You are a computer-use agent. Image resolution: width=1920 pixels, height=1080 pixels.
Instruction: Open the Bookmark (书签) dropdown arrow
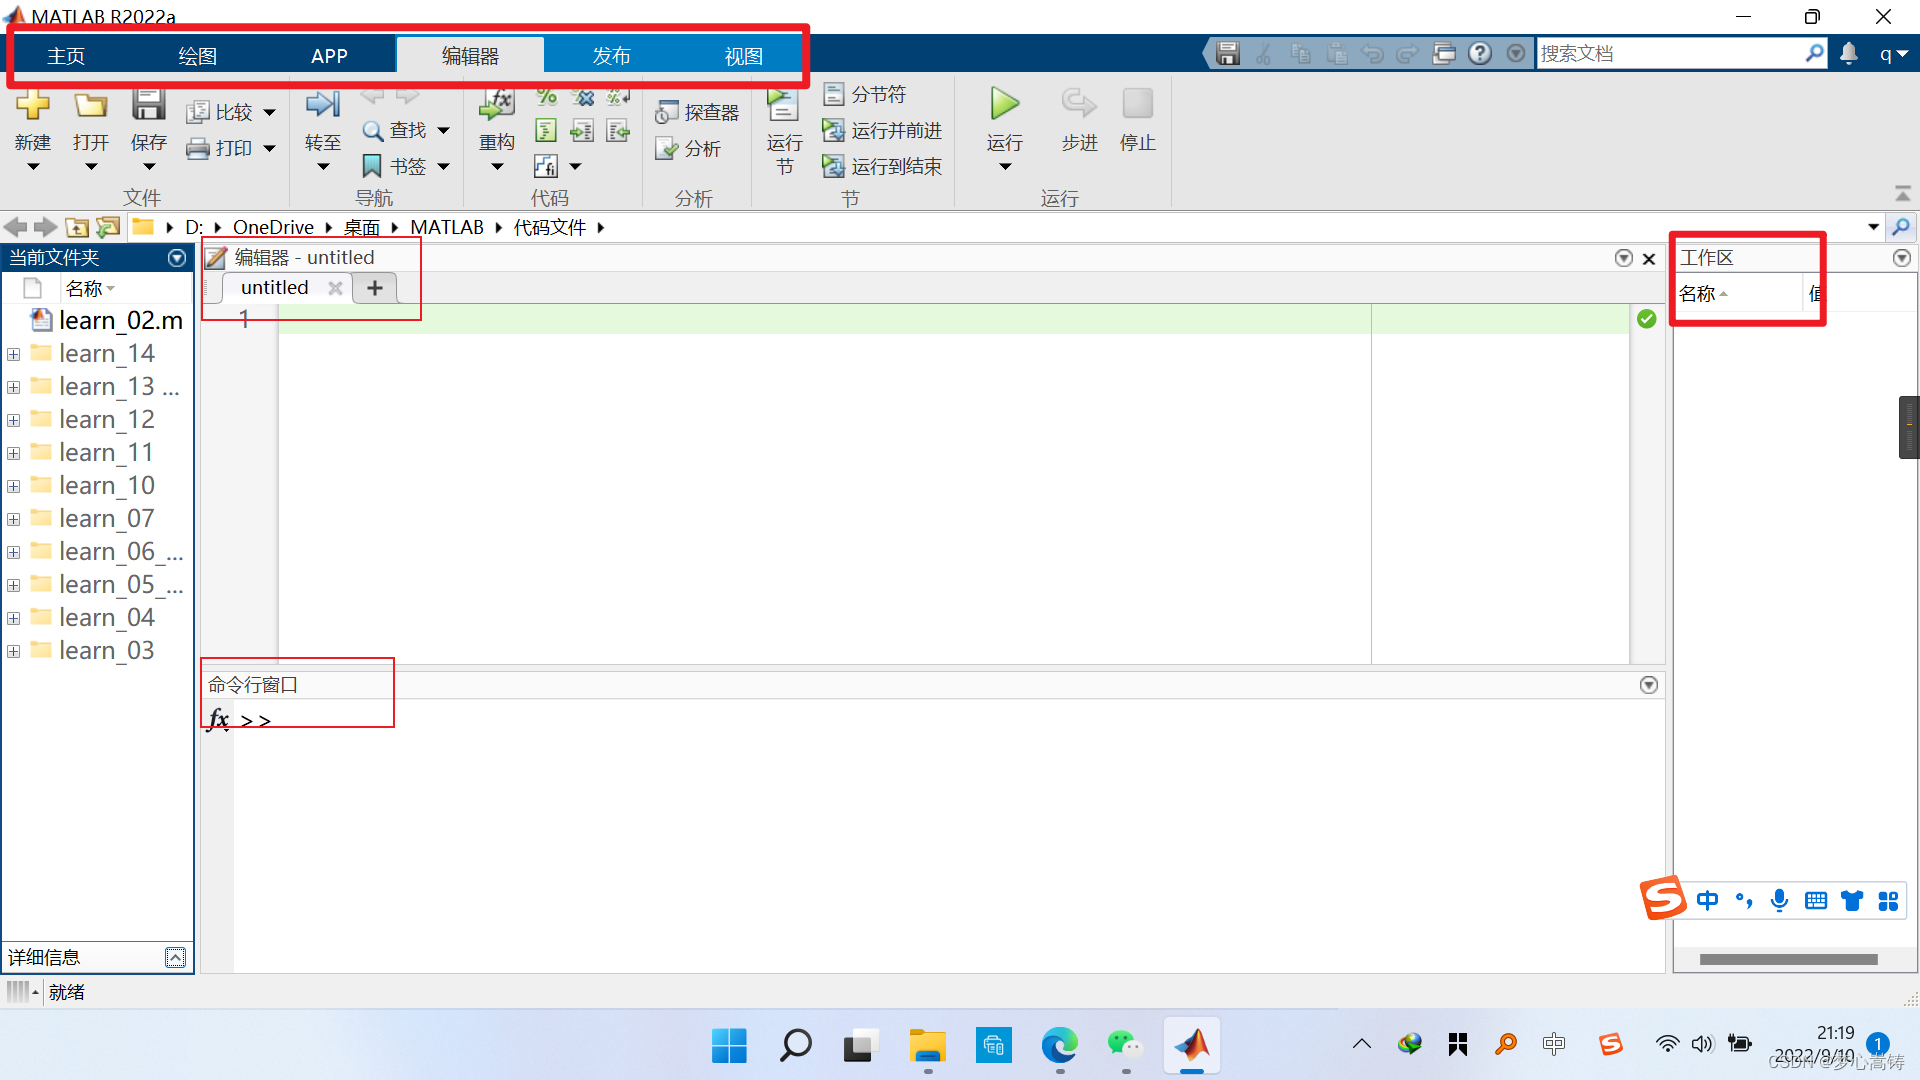[443, 167]
